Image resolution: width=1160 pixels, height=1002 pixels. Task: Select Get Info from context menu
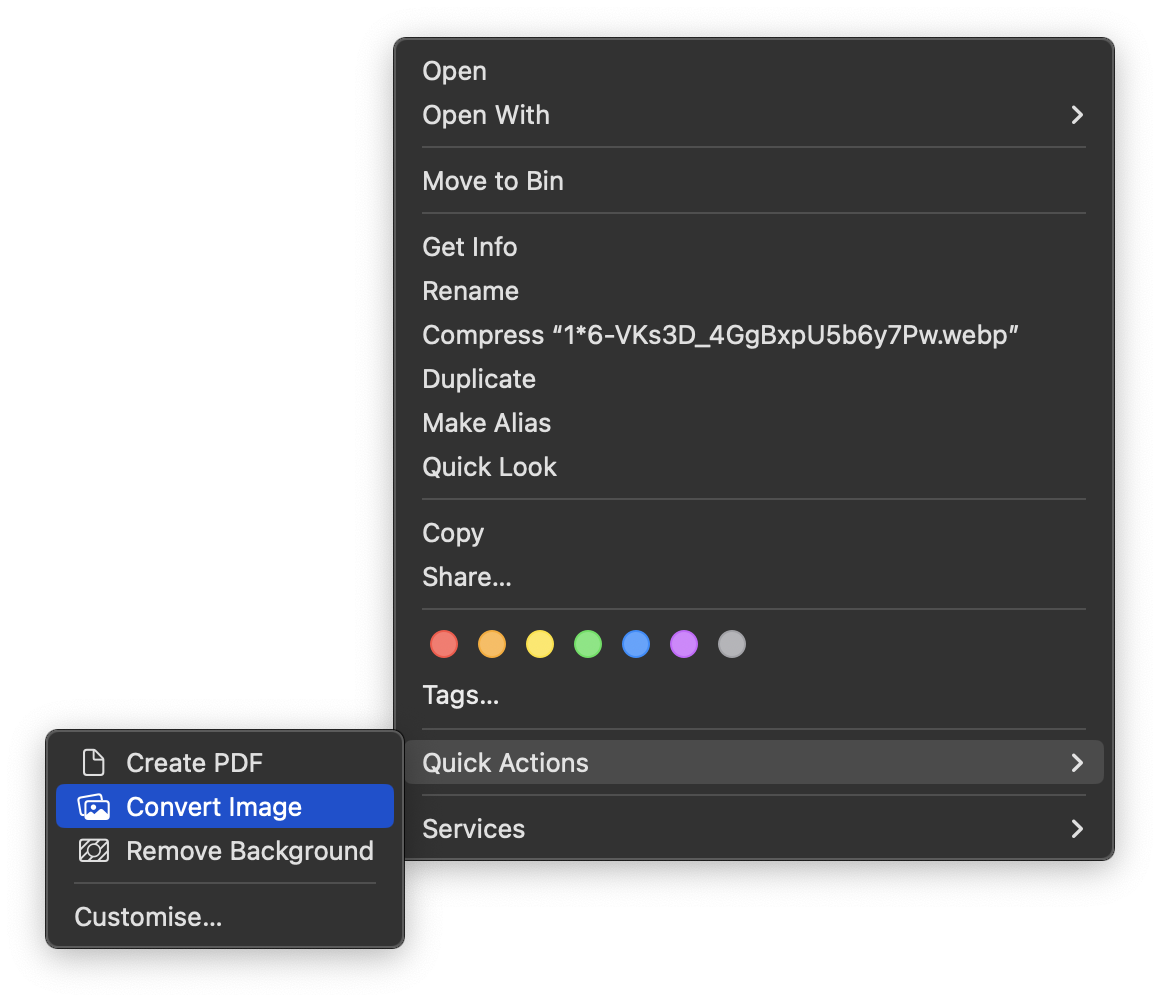(x=470, y=247)
